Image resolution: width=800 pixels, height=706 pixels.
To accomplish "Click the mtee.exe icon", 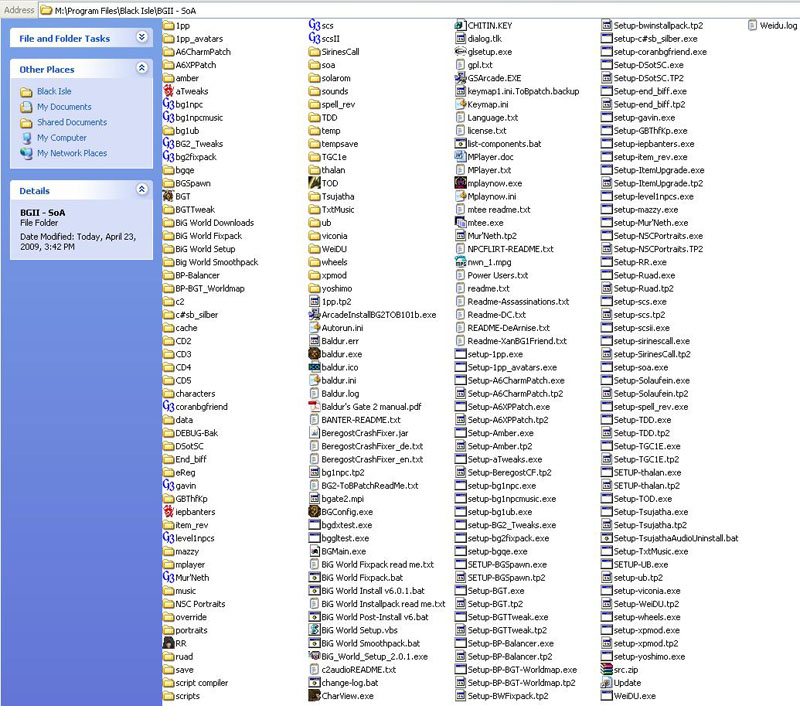I will coord(460,222).
